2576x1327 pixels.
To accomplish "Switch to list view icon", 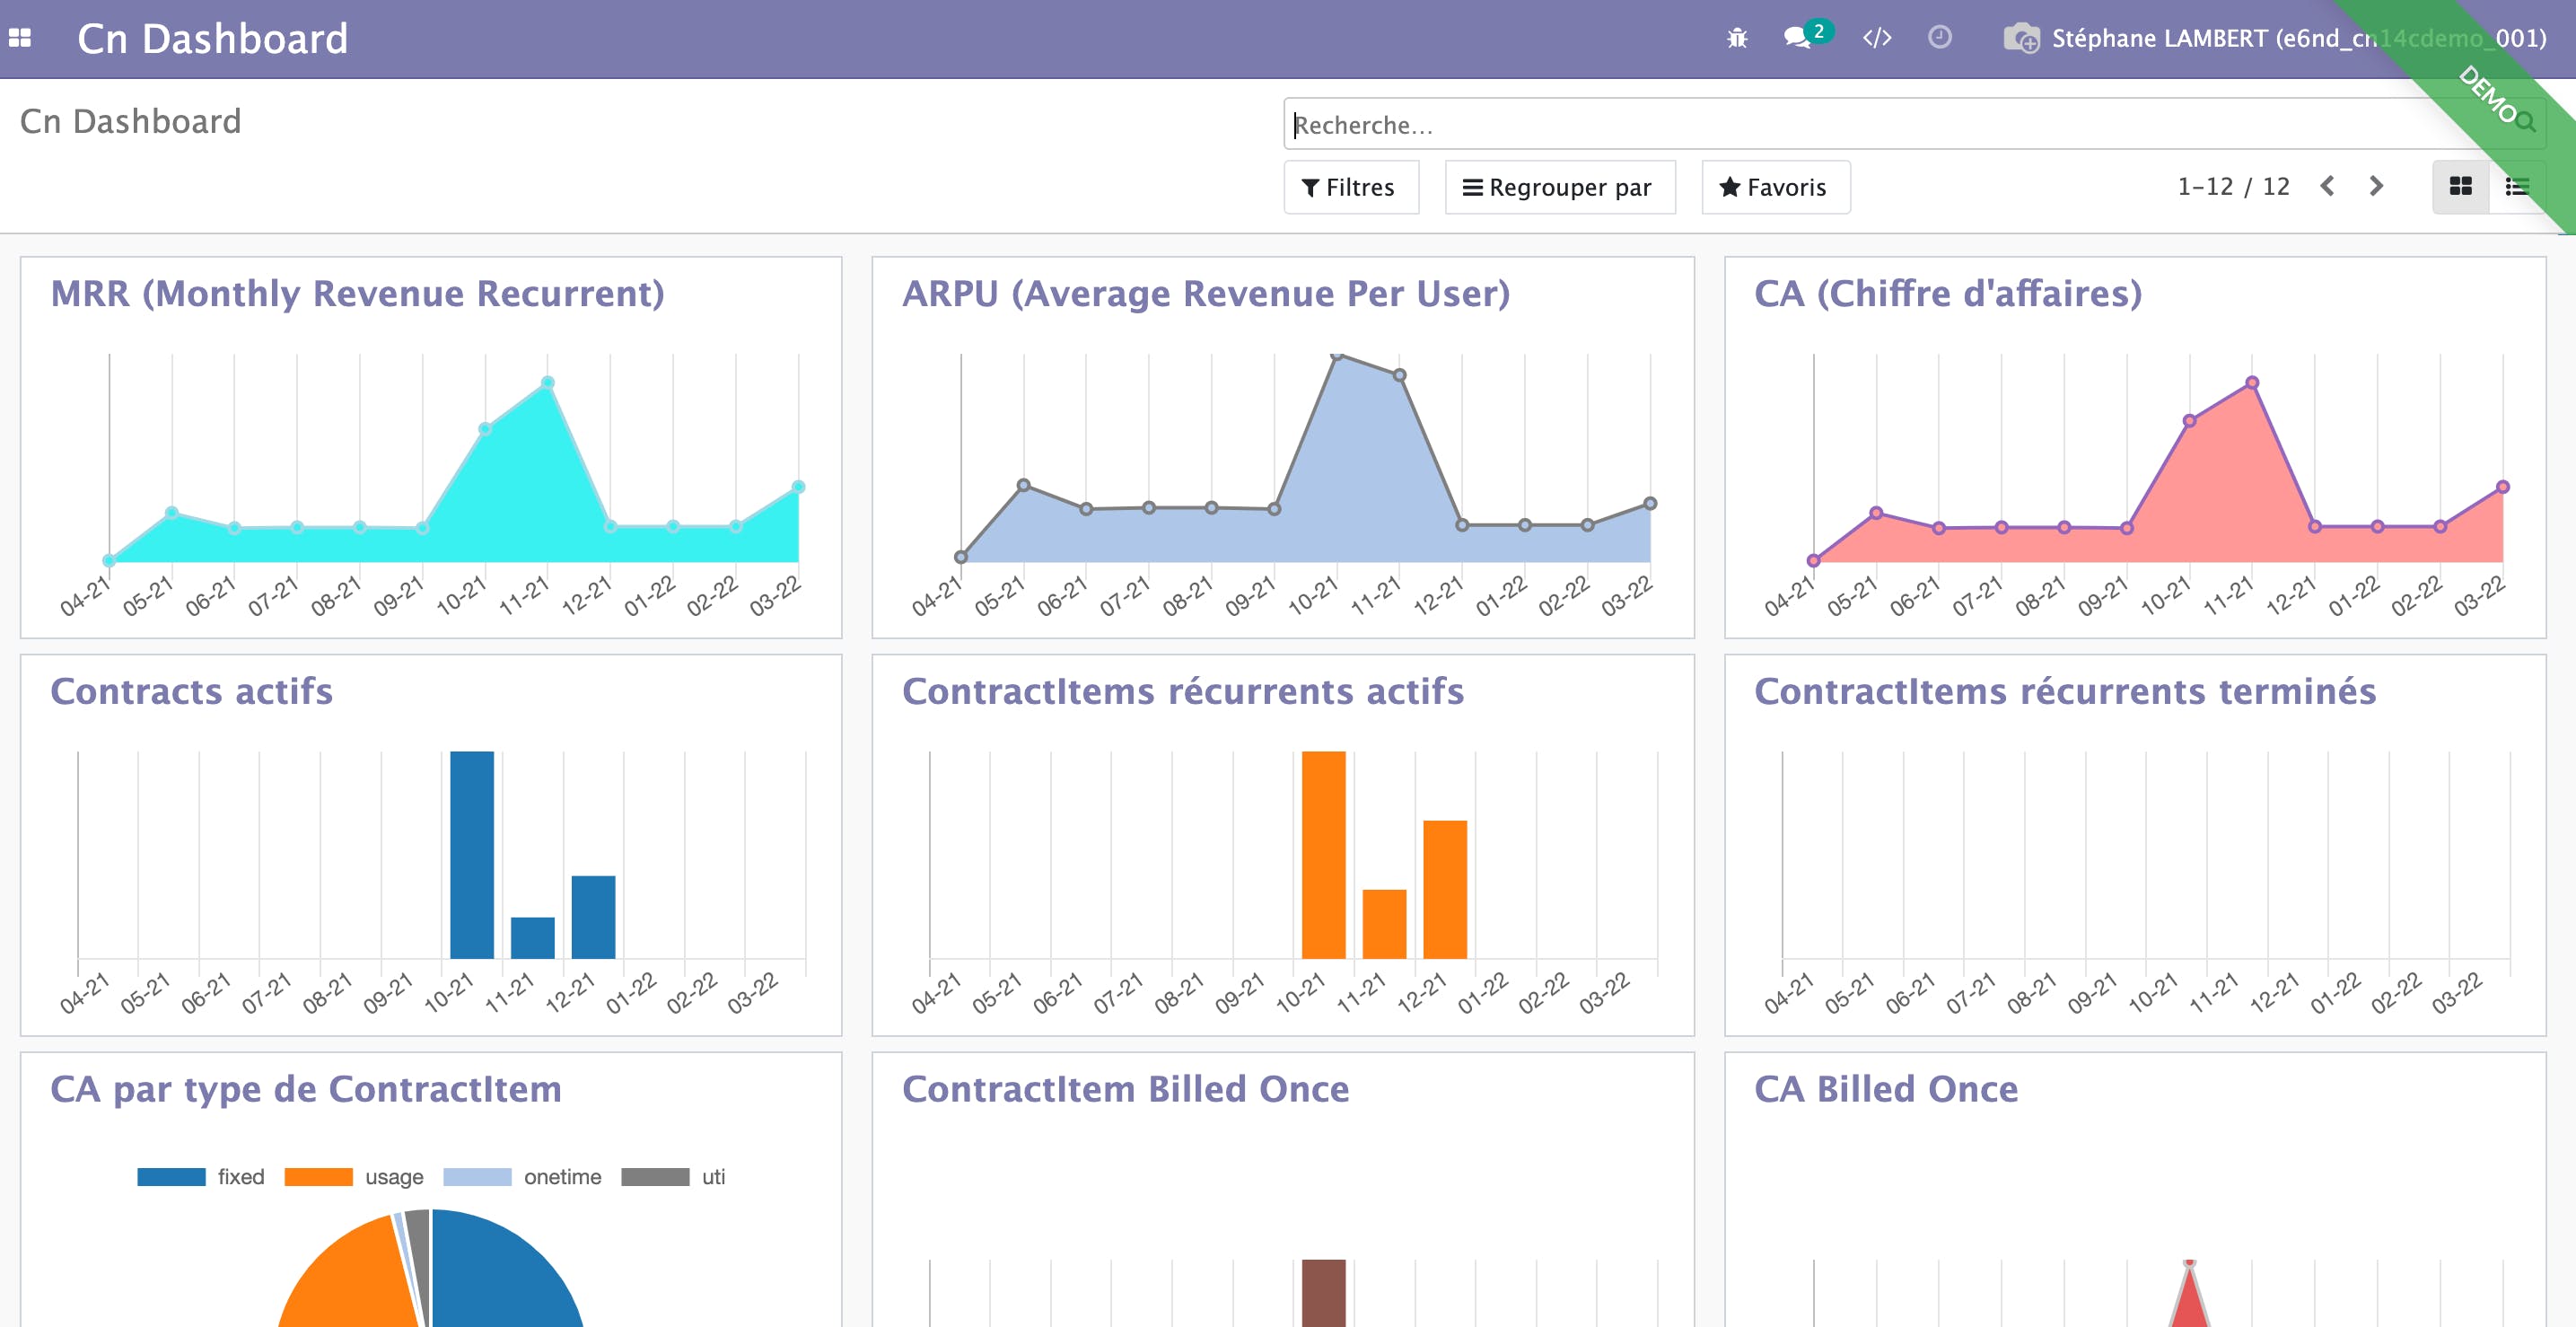I will coord(2516,187).
